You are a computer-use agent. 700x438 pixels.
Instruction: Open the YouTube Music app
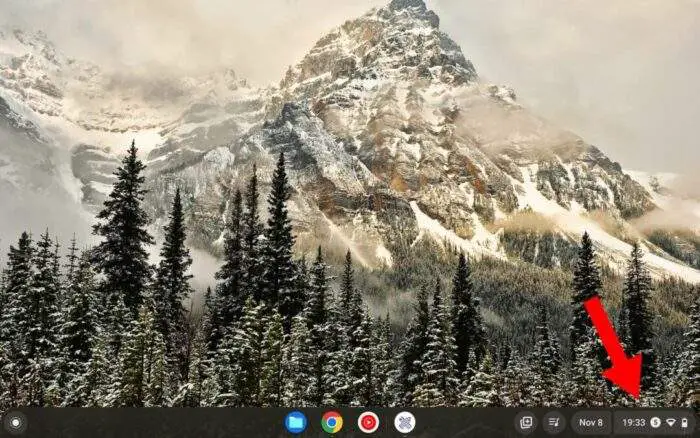pos(368,422)
